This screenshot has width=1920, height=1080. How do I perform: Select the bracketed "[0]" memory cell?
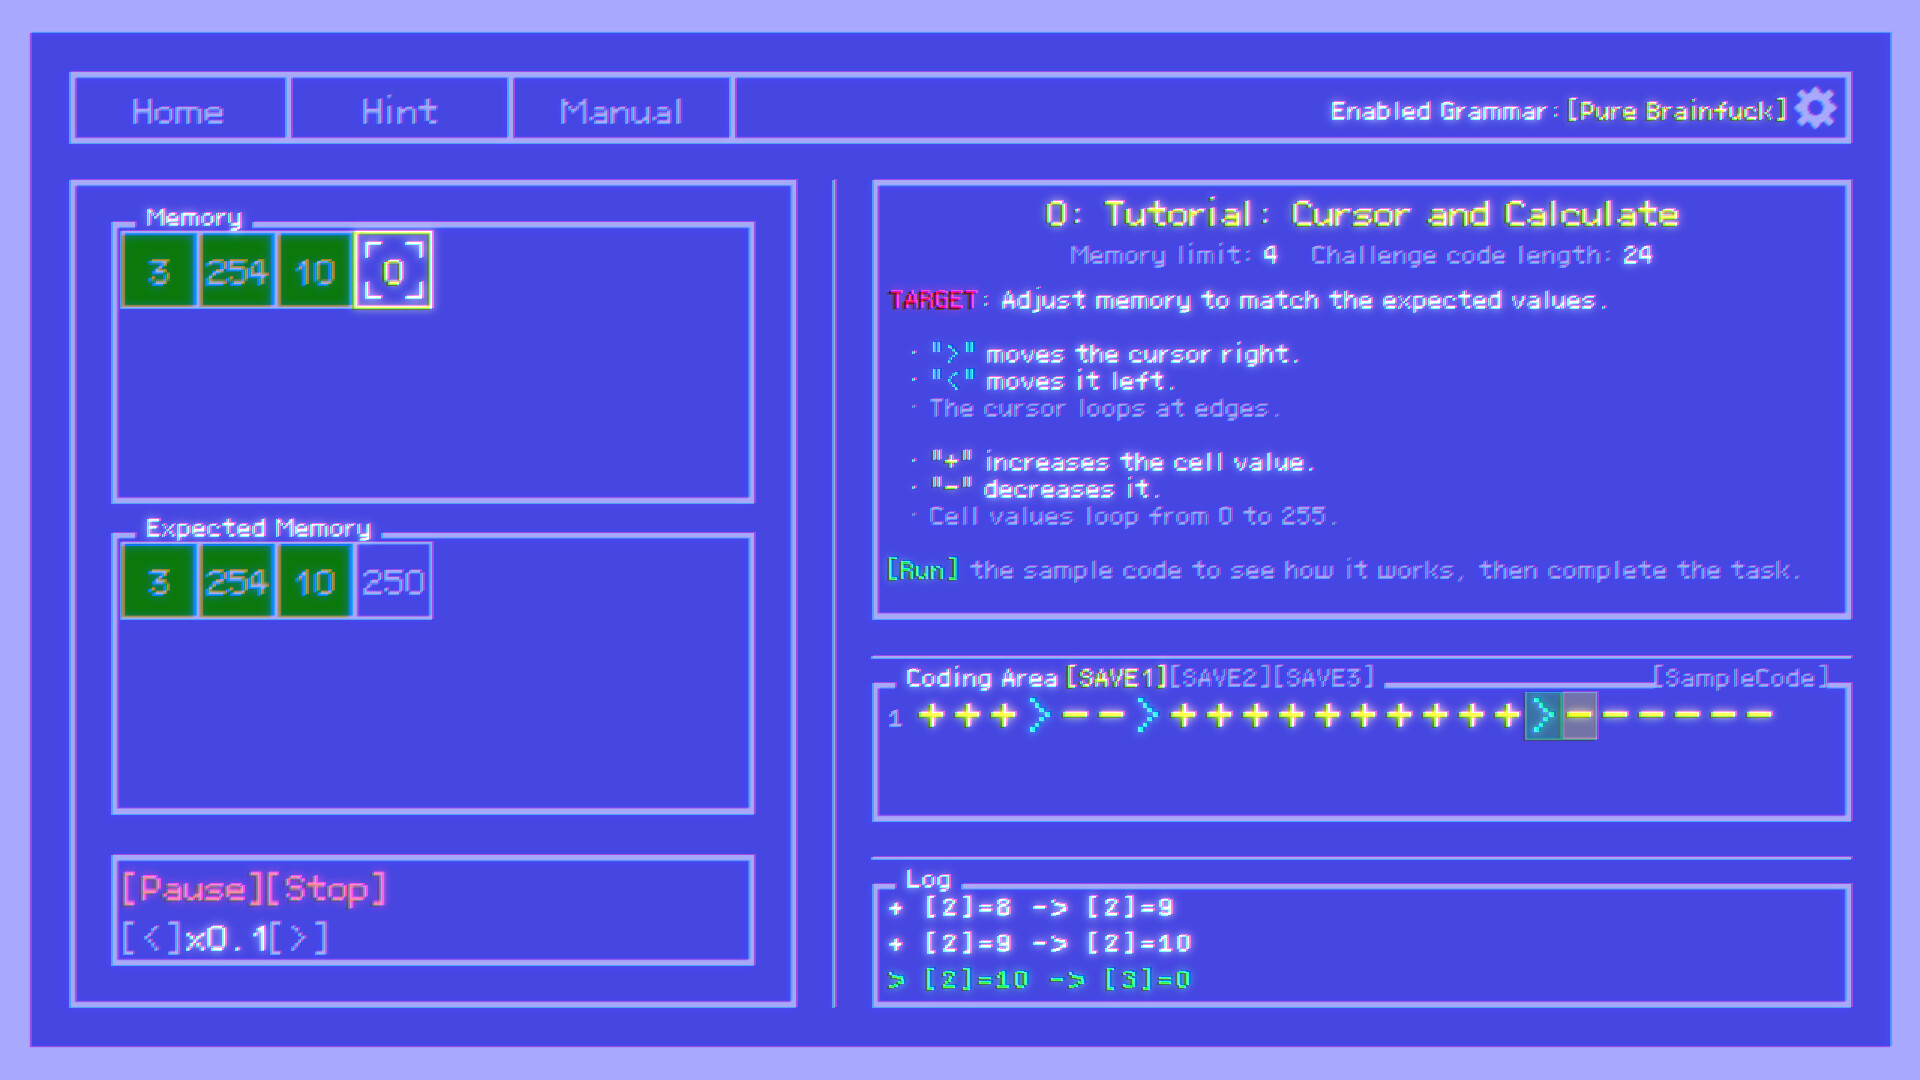393,269
